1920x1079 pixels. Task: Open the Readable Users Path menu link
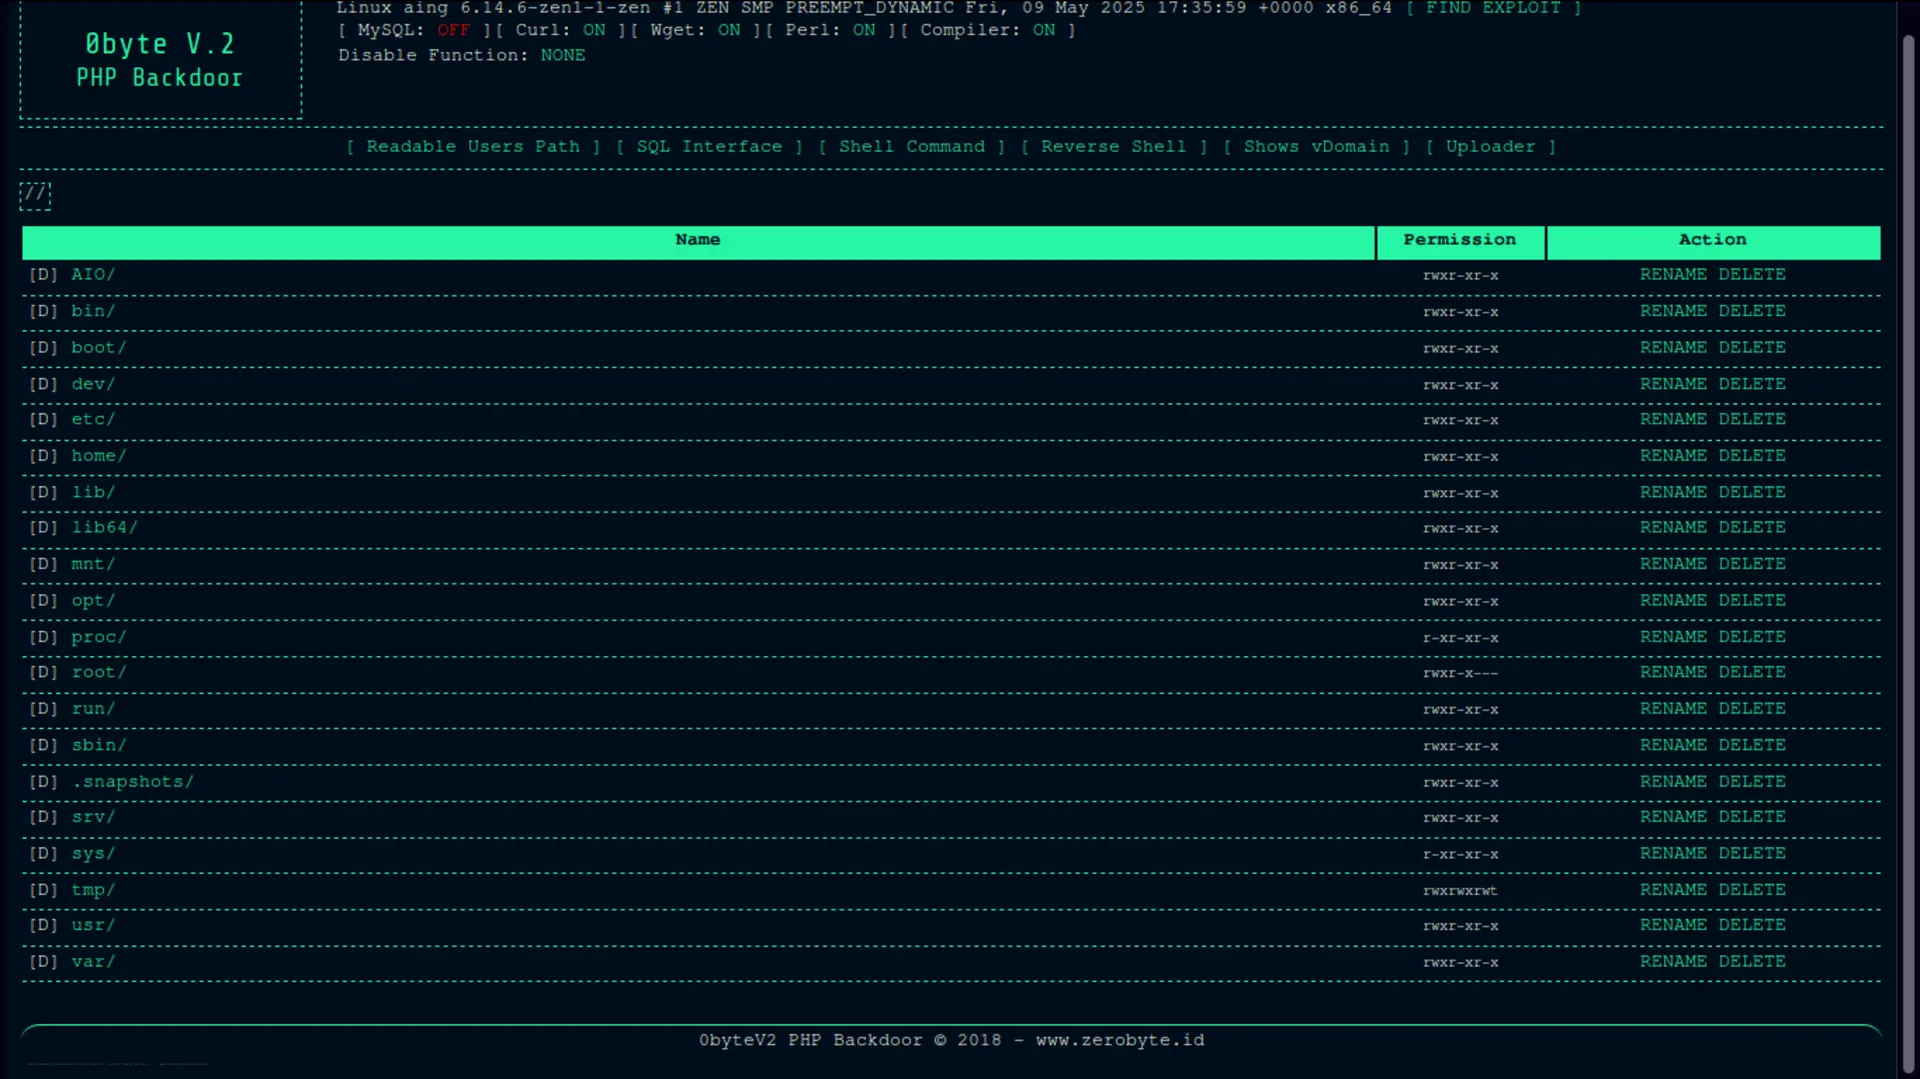point(473,147)
